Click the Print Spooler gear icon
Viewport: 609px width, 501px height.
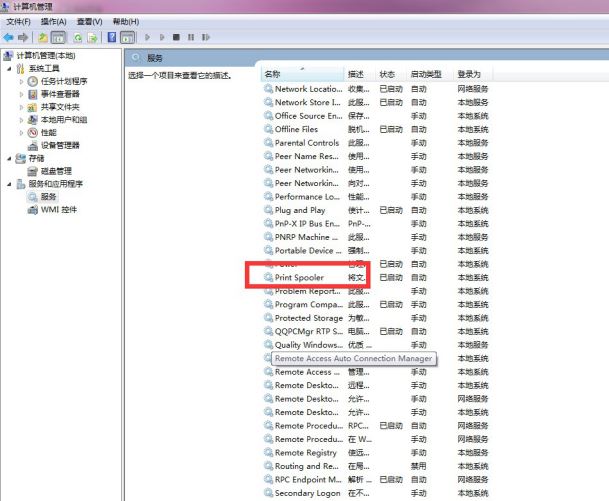click(x=268, y=277)
